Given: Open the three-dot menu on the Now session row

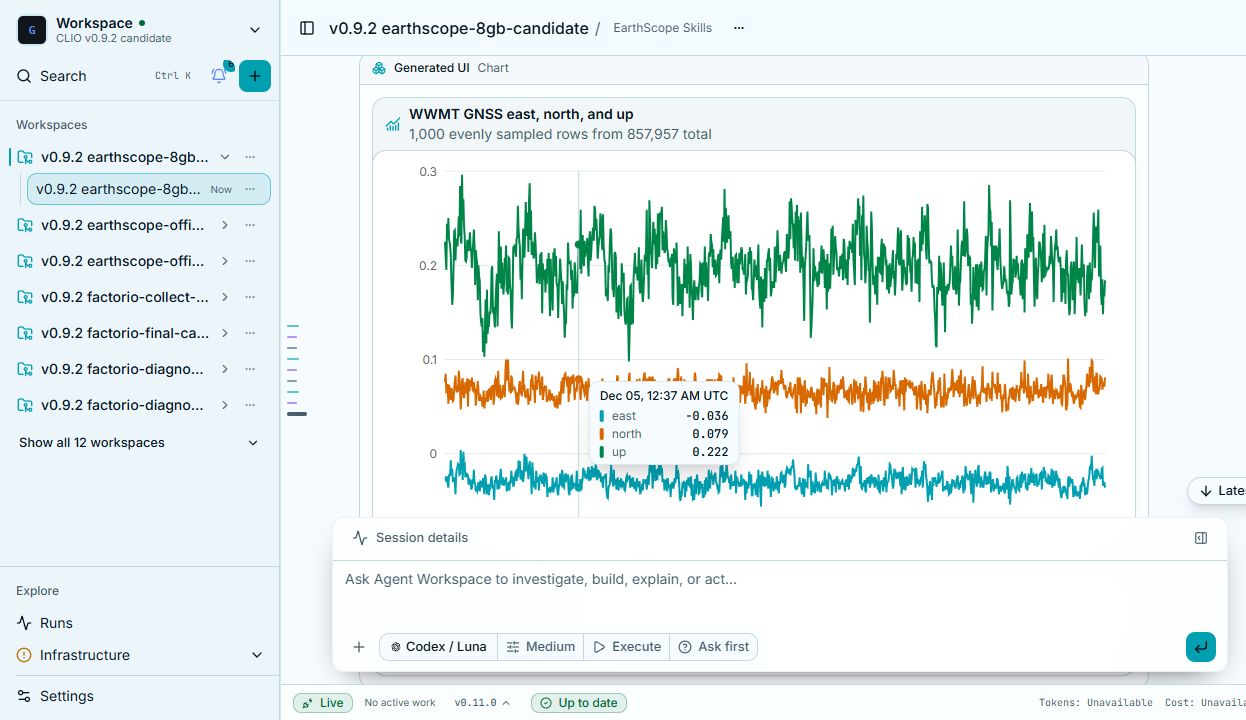Looking at the screenshot, I should 250,189.
